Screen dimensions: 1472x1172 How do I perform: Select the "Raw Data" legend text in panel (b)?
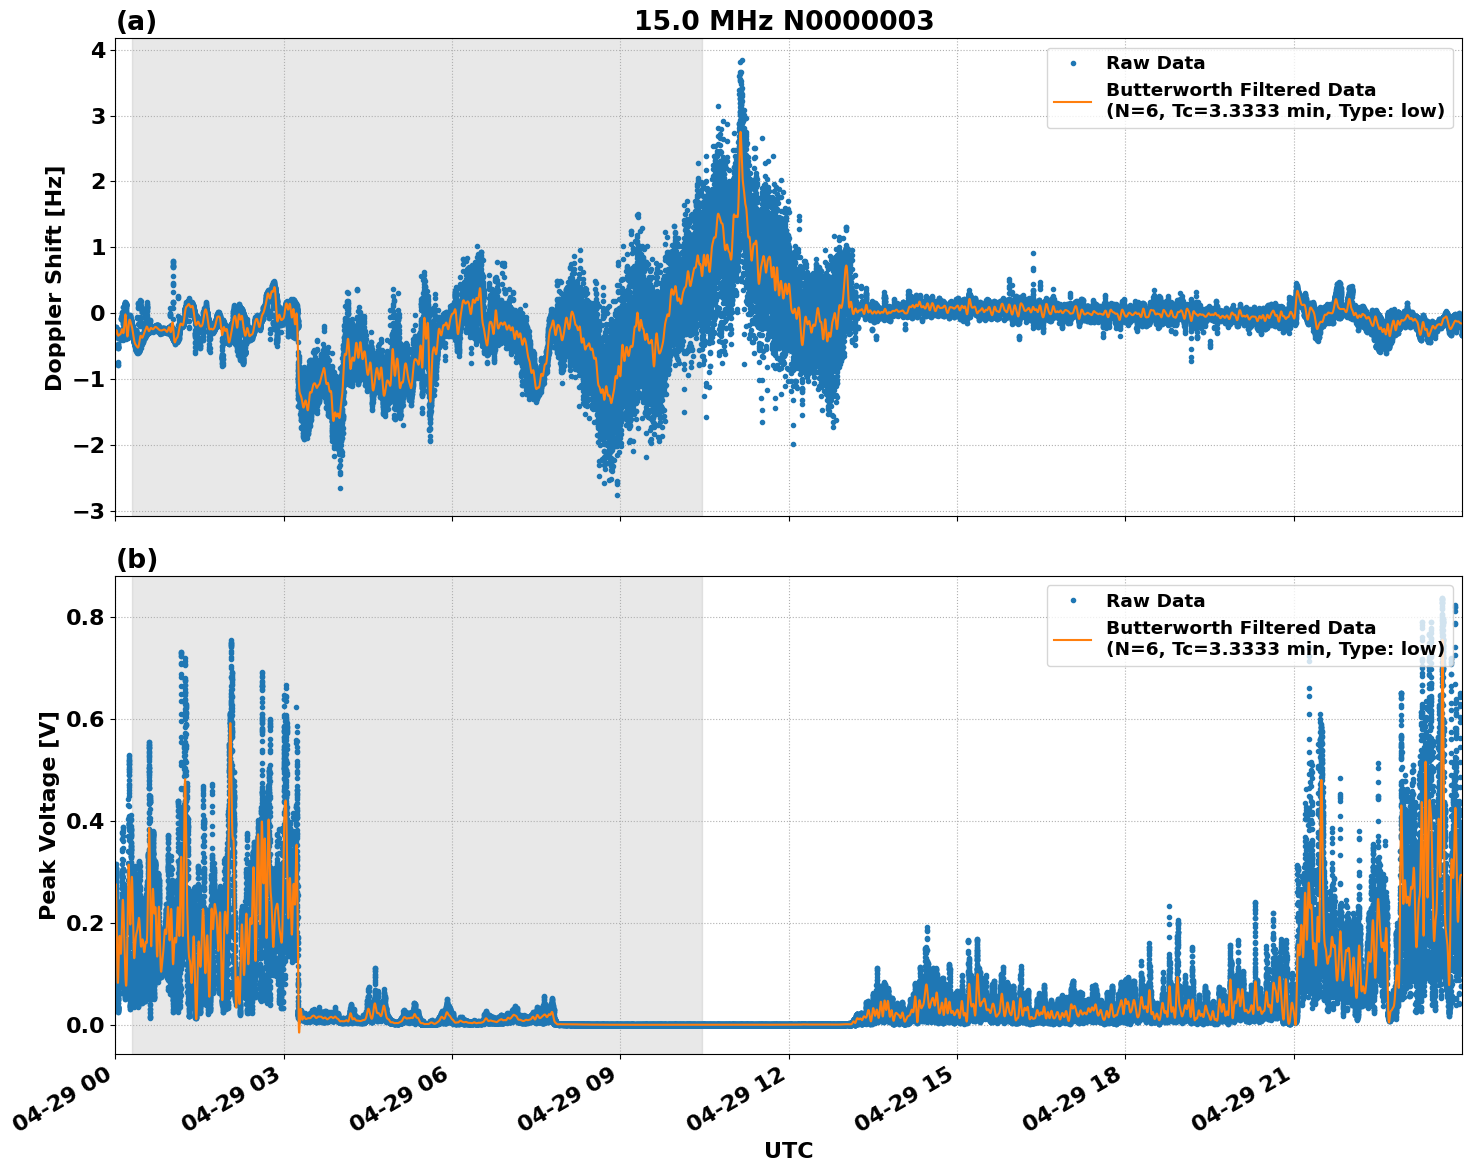1155,601
